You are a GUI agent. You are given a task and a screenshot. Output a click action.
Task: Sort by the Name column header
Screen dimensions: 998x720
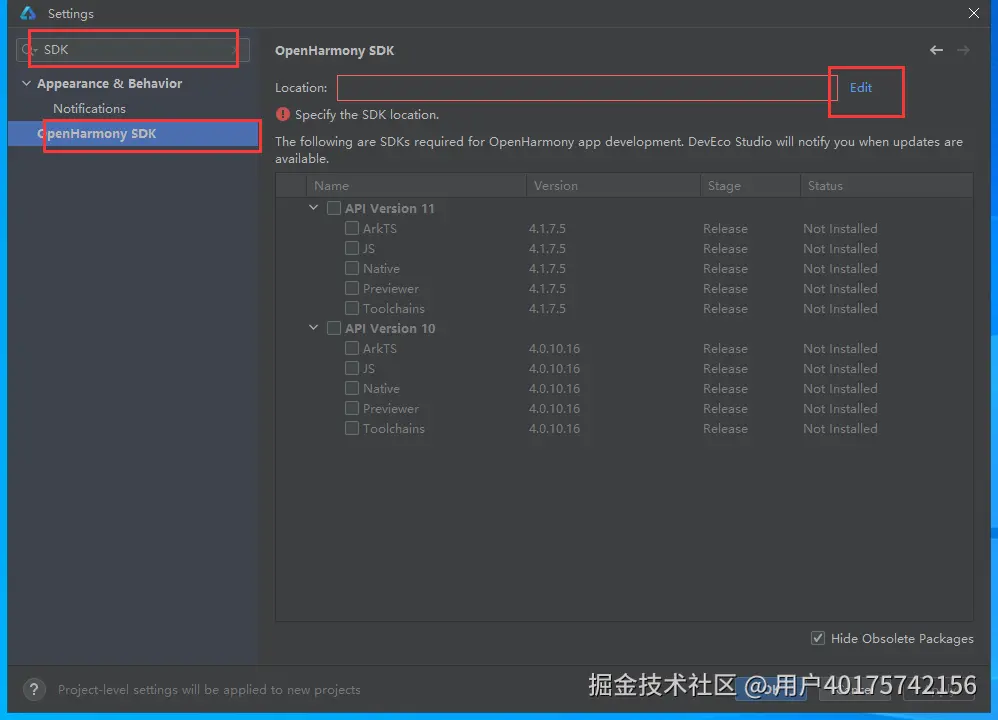416,185
